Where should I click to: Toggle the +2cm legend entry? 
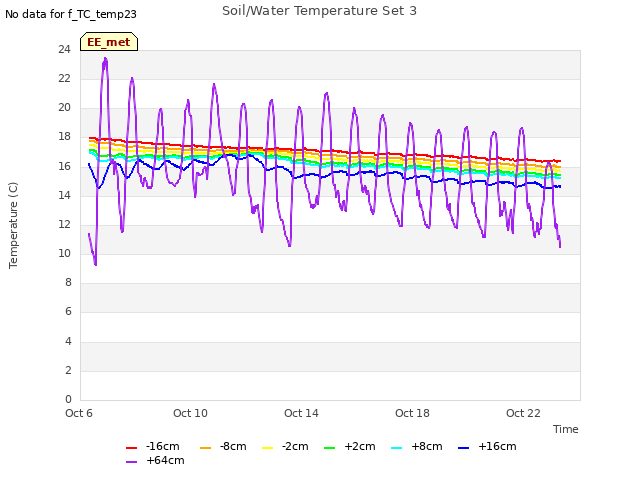click(350, 447)
